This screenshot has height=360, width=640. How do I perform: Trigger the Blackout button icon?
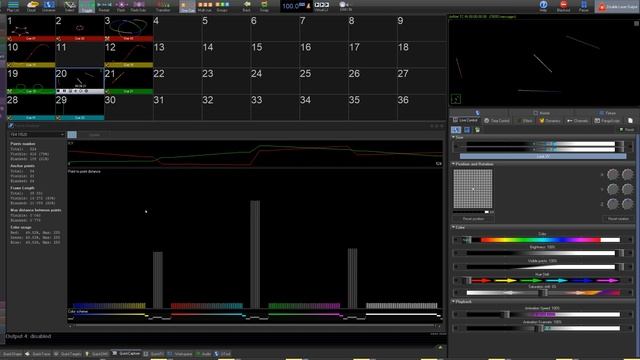click(x=563, y=6)
